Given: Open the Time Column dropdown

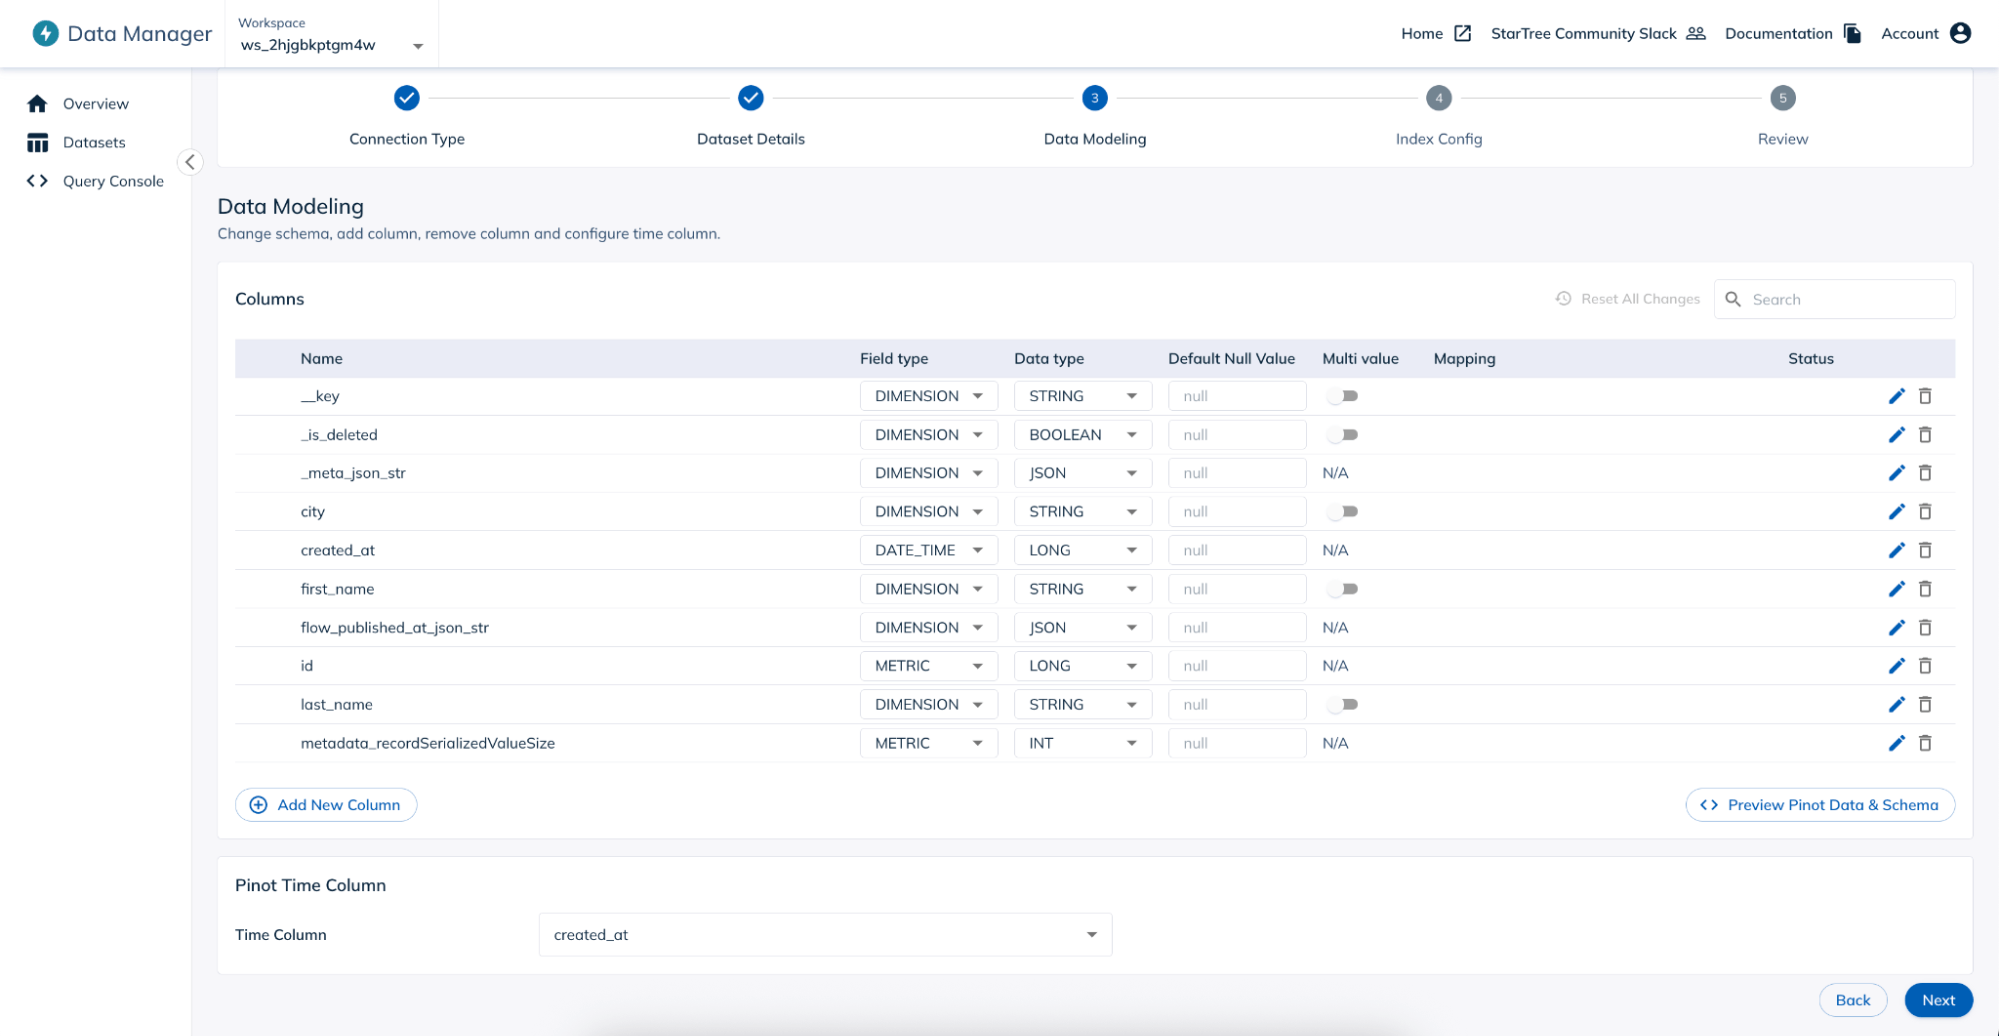Looking at the screenshot, I should [x=825, y=935].
